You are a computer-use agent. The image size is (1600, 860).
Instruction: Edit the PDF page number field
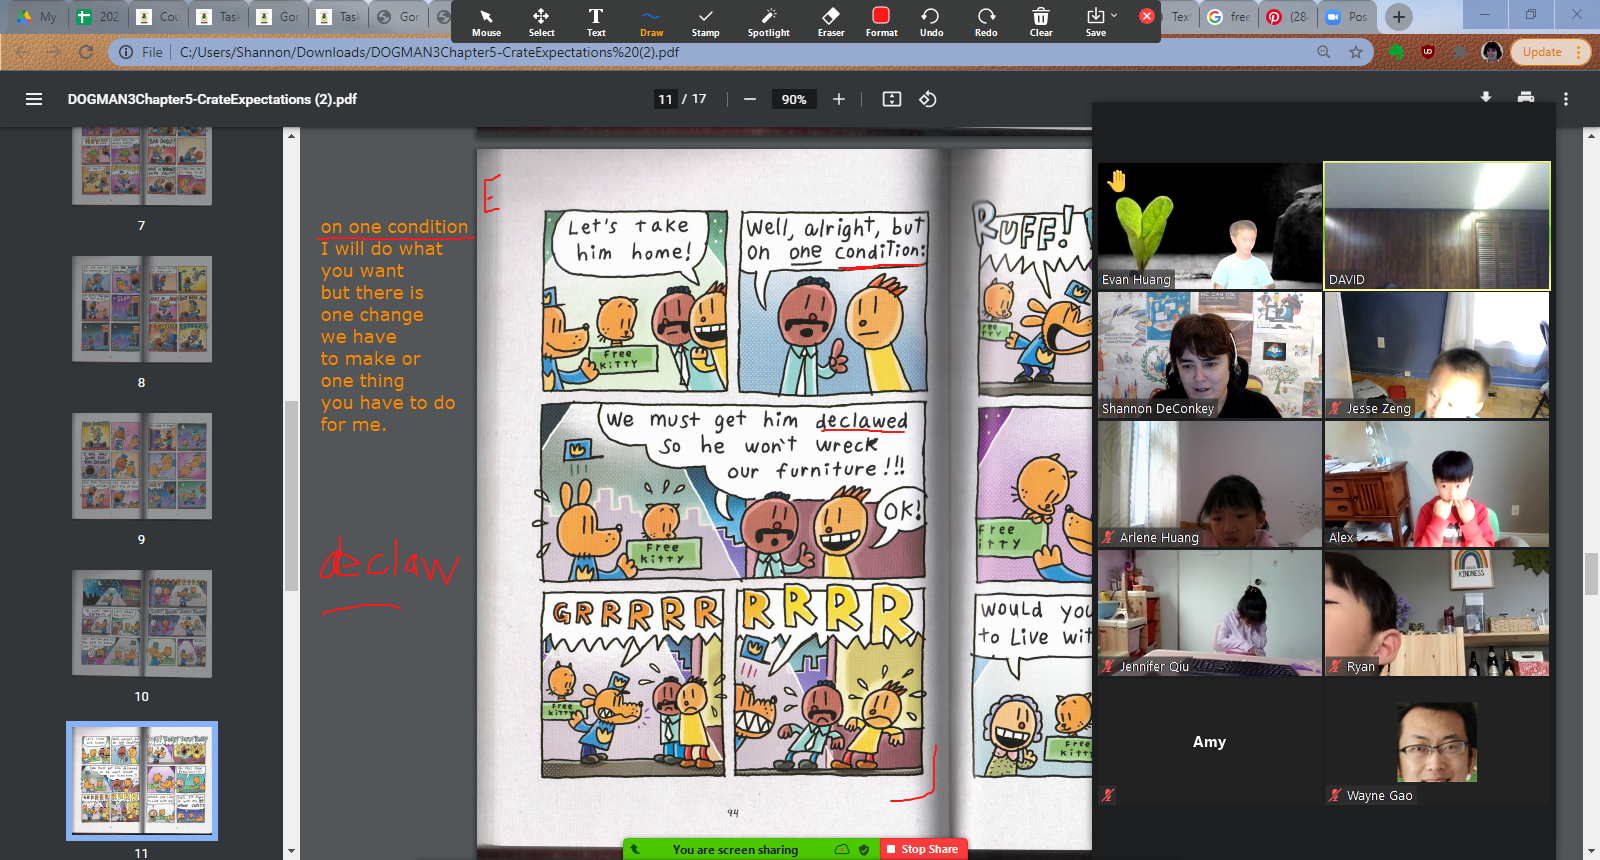(665, 99)
